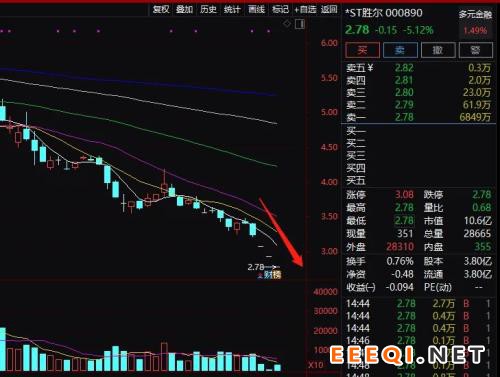The height and width of the screenshot is (377, 500).
Task: Click the PE(动) label
Action: pyautogui.click(x=438, y=287)
